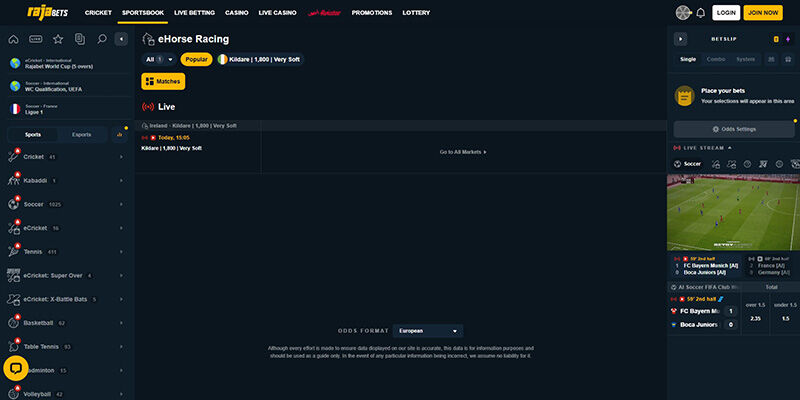The width and height of the screenshot is (800, 400).
Task: Expand the Tennis row chevron
Action: click(121, 252)
